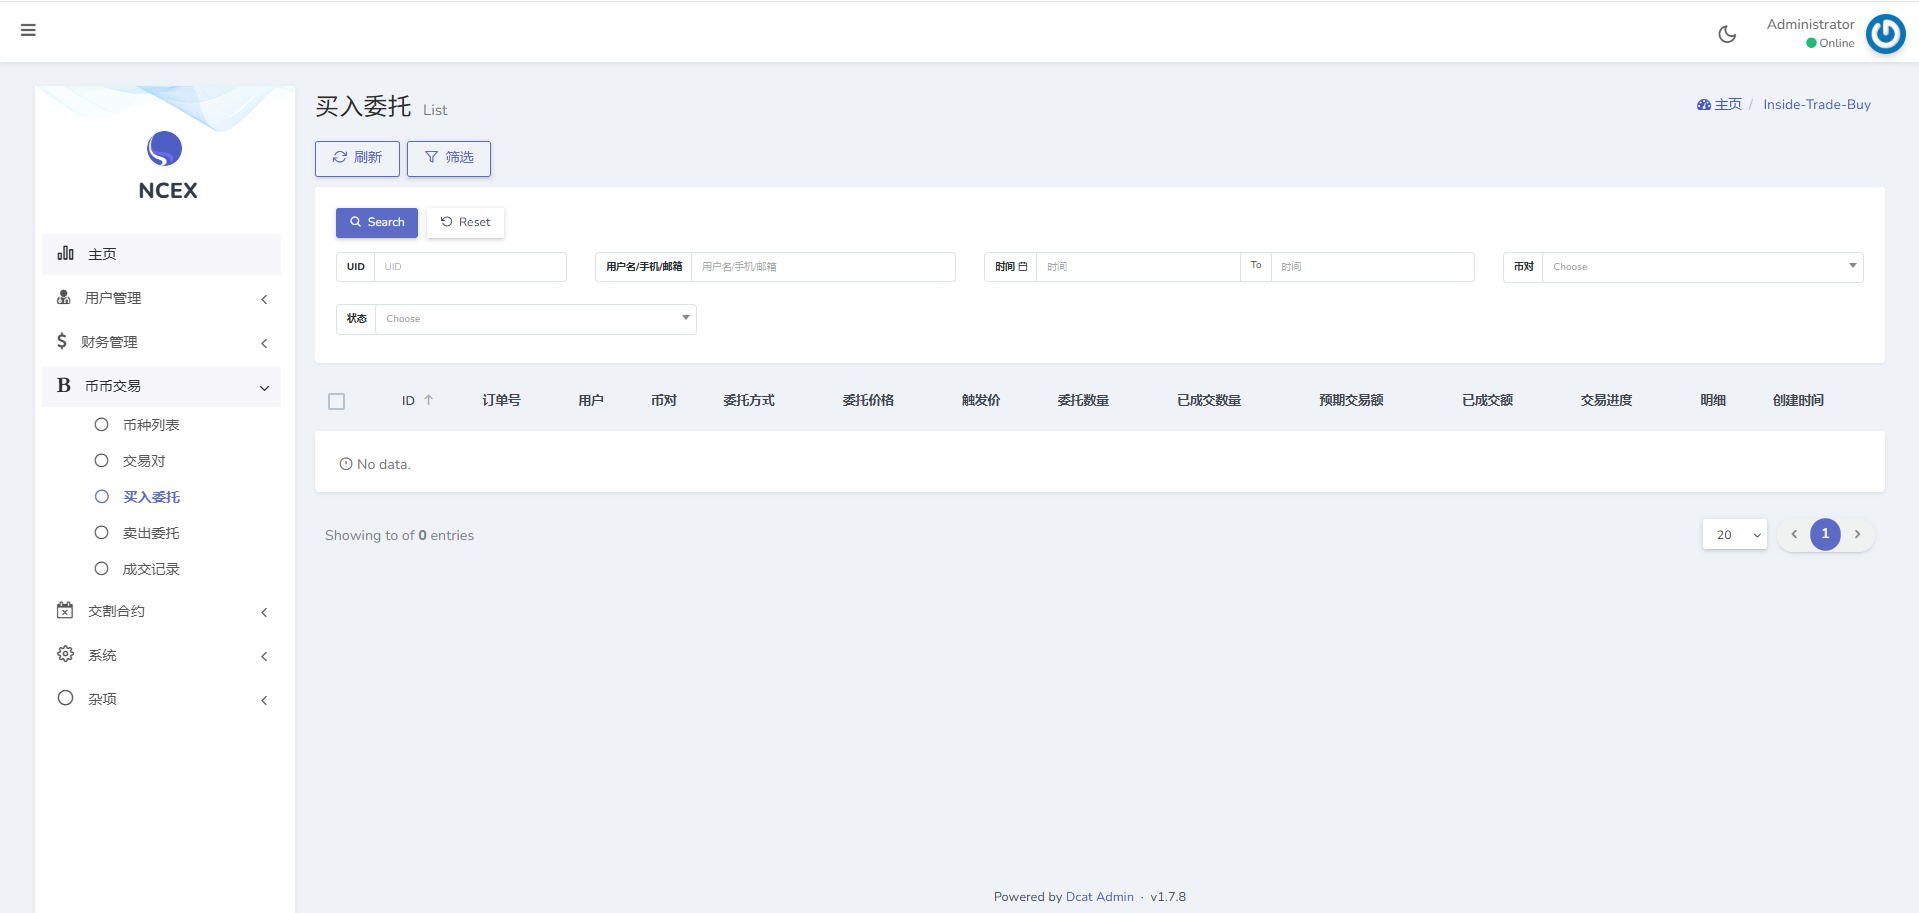Collapse the 币币交易 menu chevron
This screenshot has width=1919, height=913.
264,388
